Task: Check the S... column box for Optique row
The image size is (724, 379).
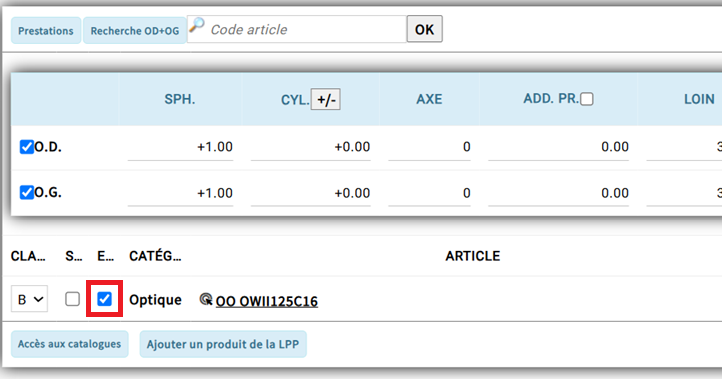Action: coord(72,299)
